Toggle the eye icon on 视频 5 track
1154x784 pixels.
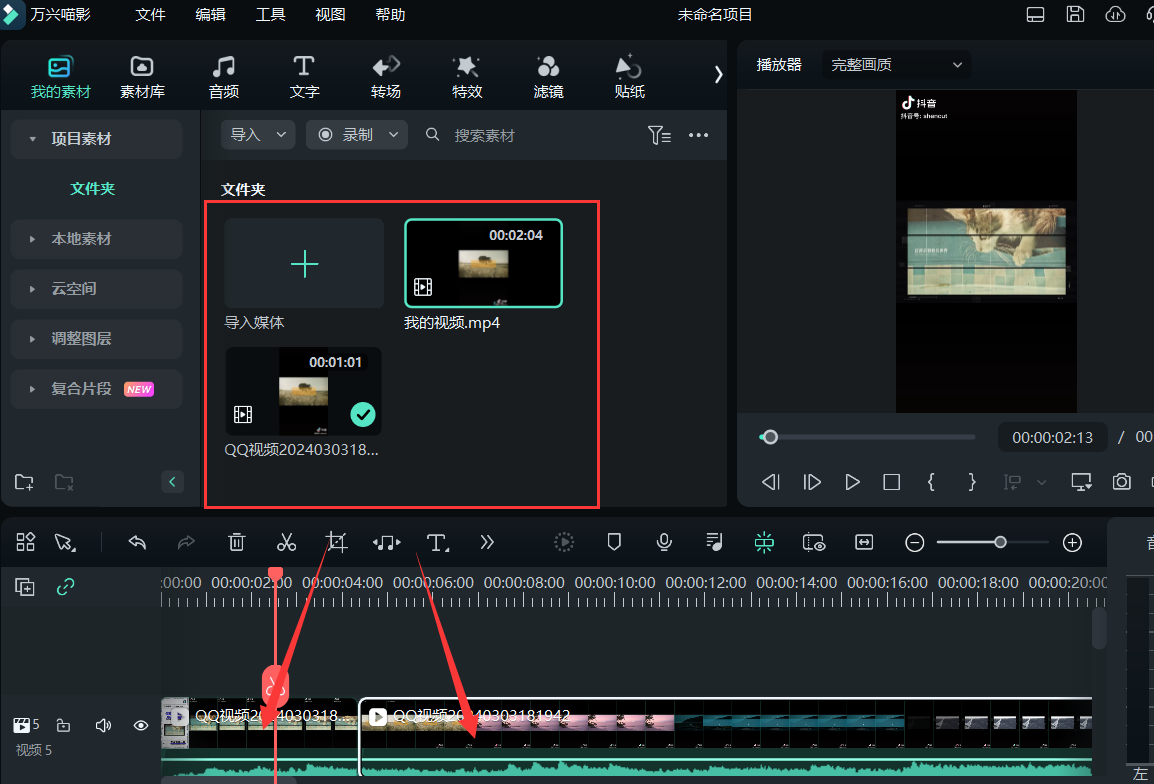click(x=141, y=725)
